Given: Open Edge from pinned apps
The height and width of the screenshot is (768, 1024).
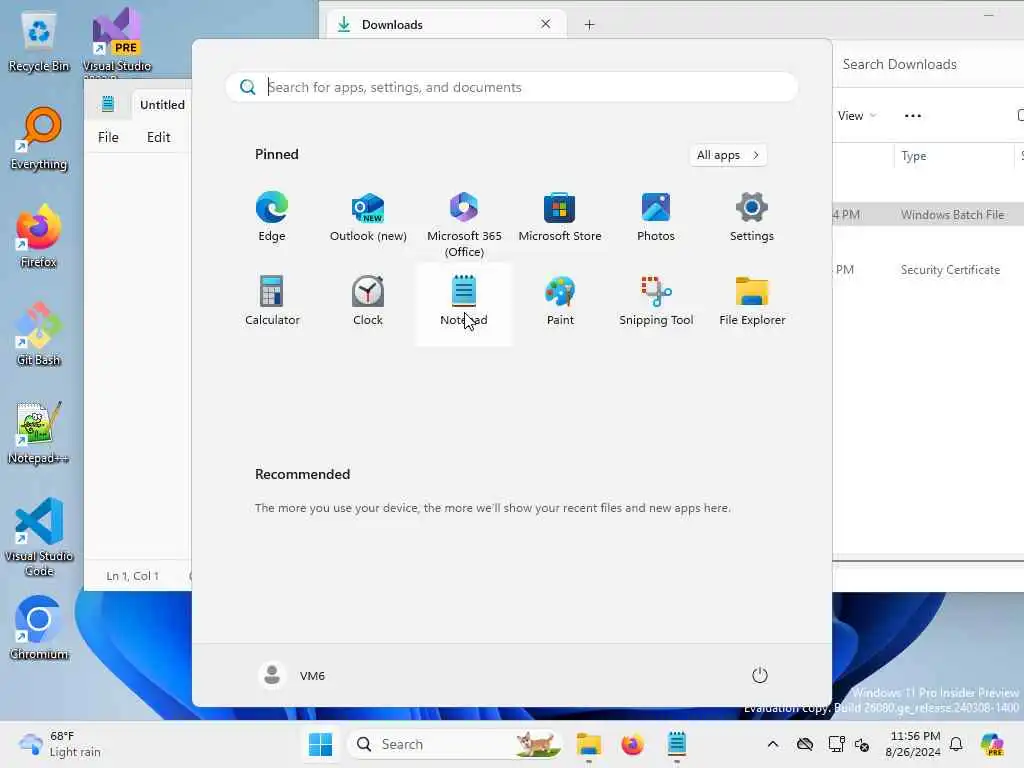Looking at the screenshot, I should pyautogui.click(x=272, y=218).
